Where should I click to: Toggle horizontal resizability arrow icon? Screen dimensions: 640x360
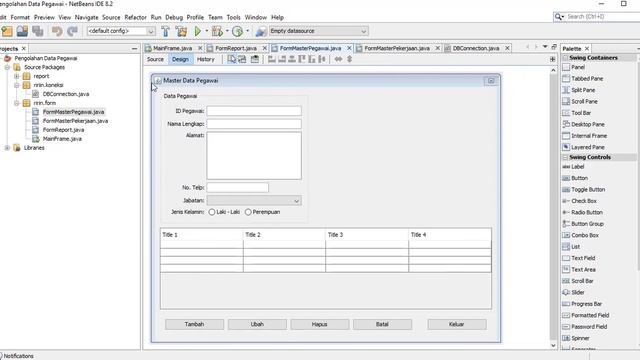[x=338, y=59]
